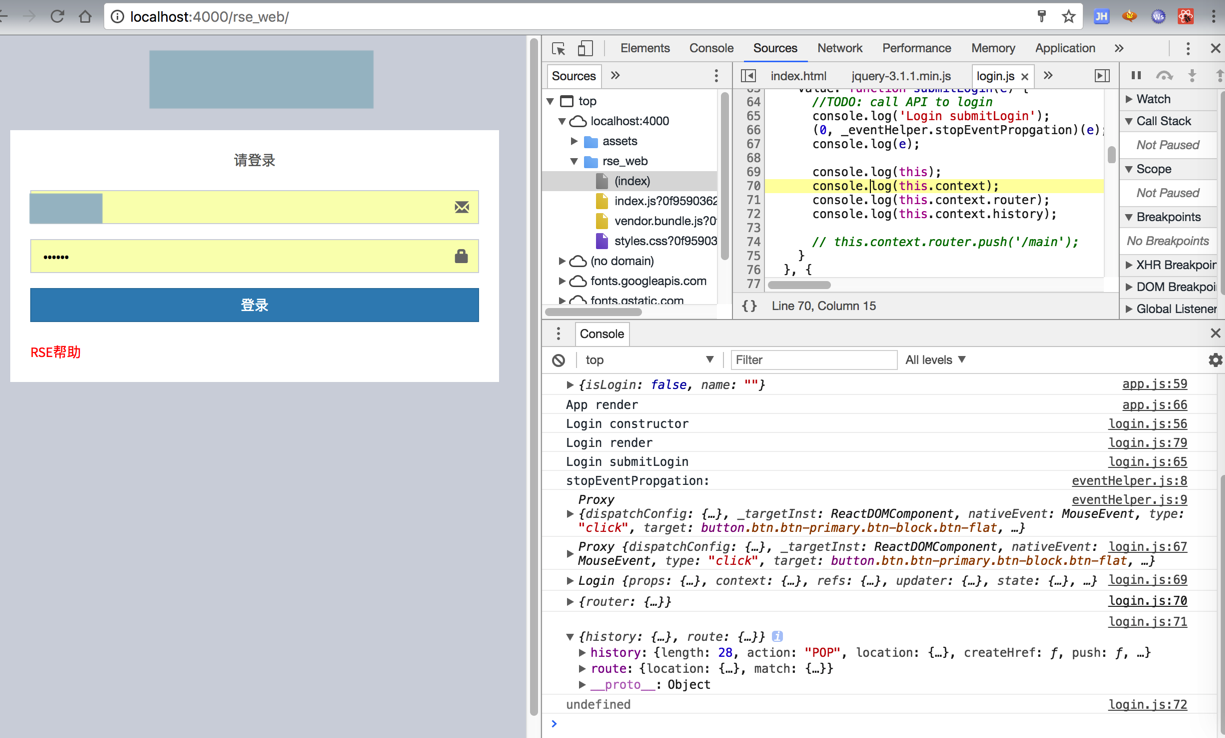Viewport: 1225px width, 738px height.
Task: Open console settings gear icon
Action: [1215, 360]
